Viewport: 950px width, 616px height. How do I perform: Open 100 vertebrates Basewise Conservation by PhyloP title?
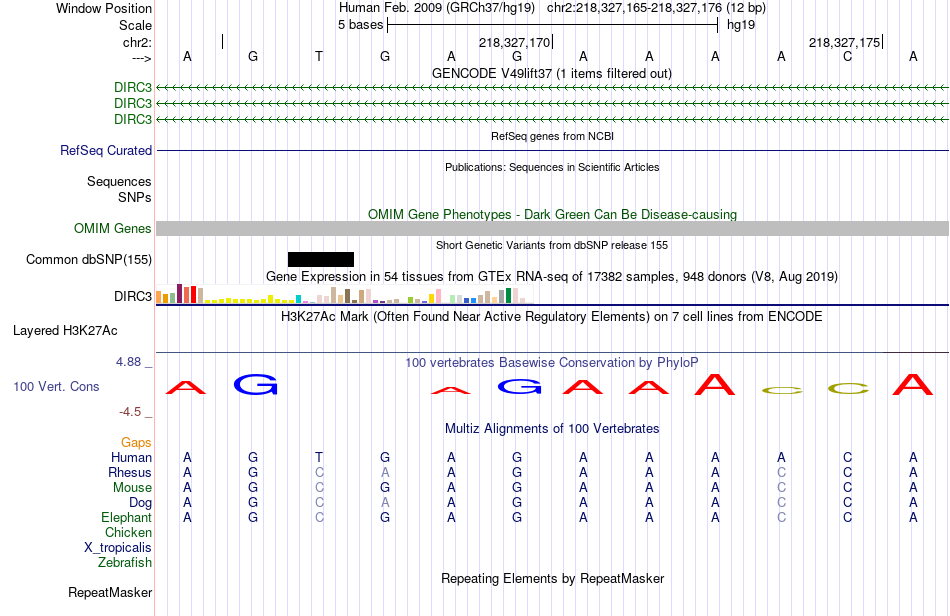(x=551, y=363)
